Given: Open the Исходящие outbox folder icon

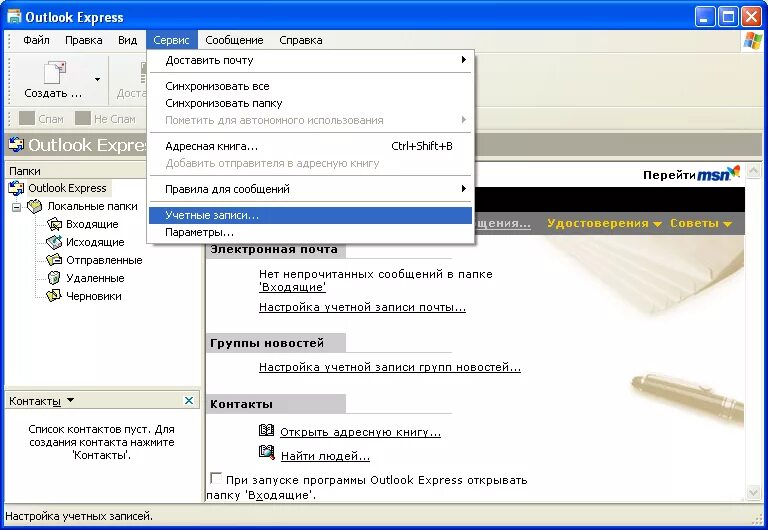Looking at the screenshot, I should [x=54, y=242].
